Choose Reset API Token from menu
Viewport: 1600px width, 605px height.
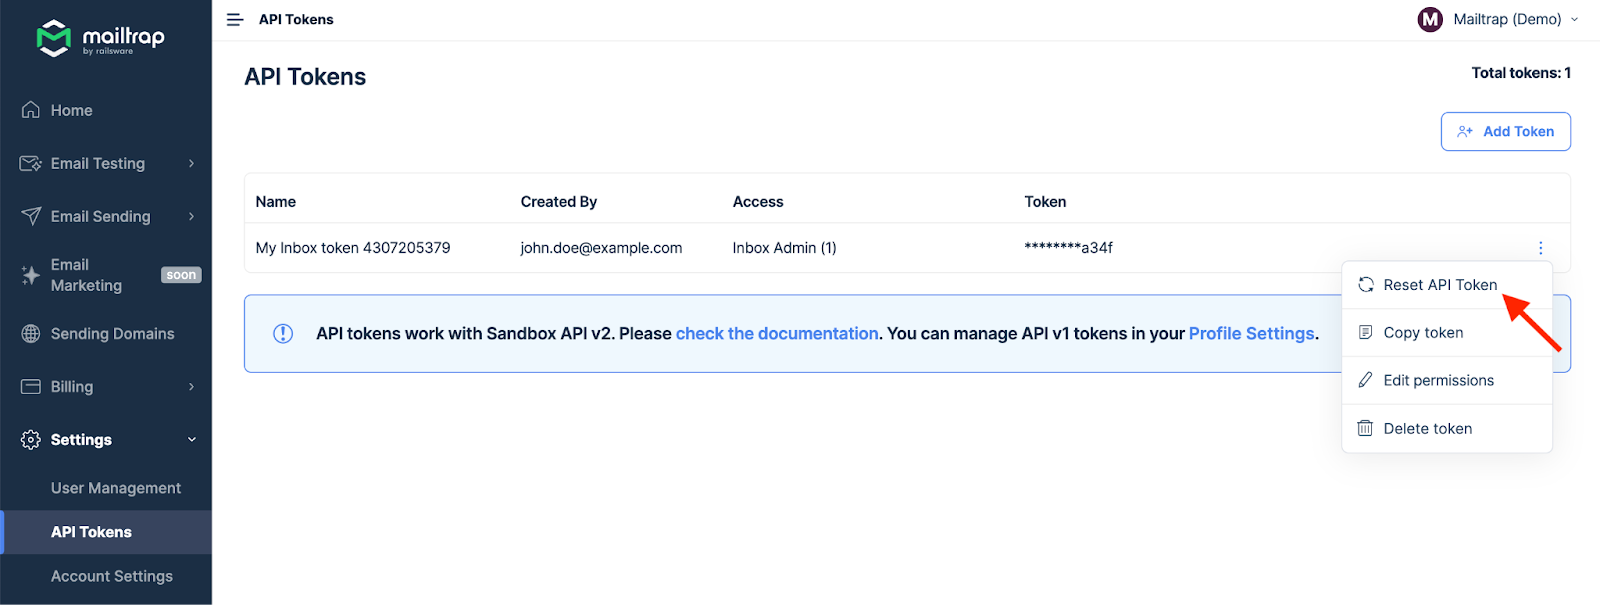[x=1439, y=285]
